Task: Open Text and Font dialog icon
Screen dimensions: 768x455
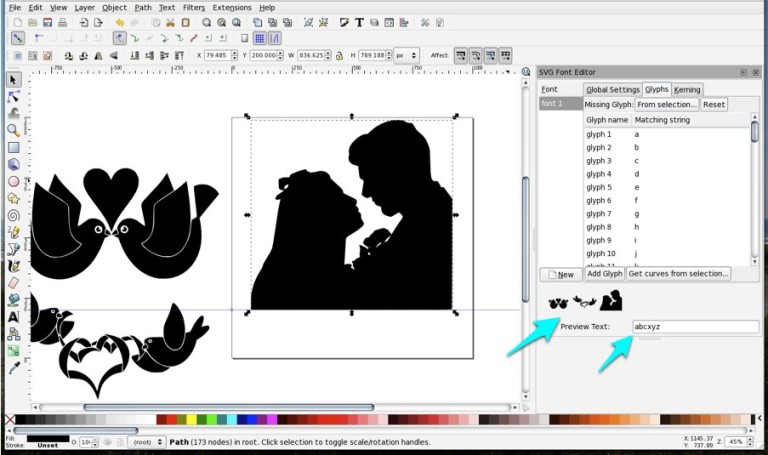Action: click(x=360, y=23)
